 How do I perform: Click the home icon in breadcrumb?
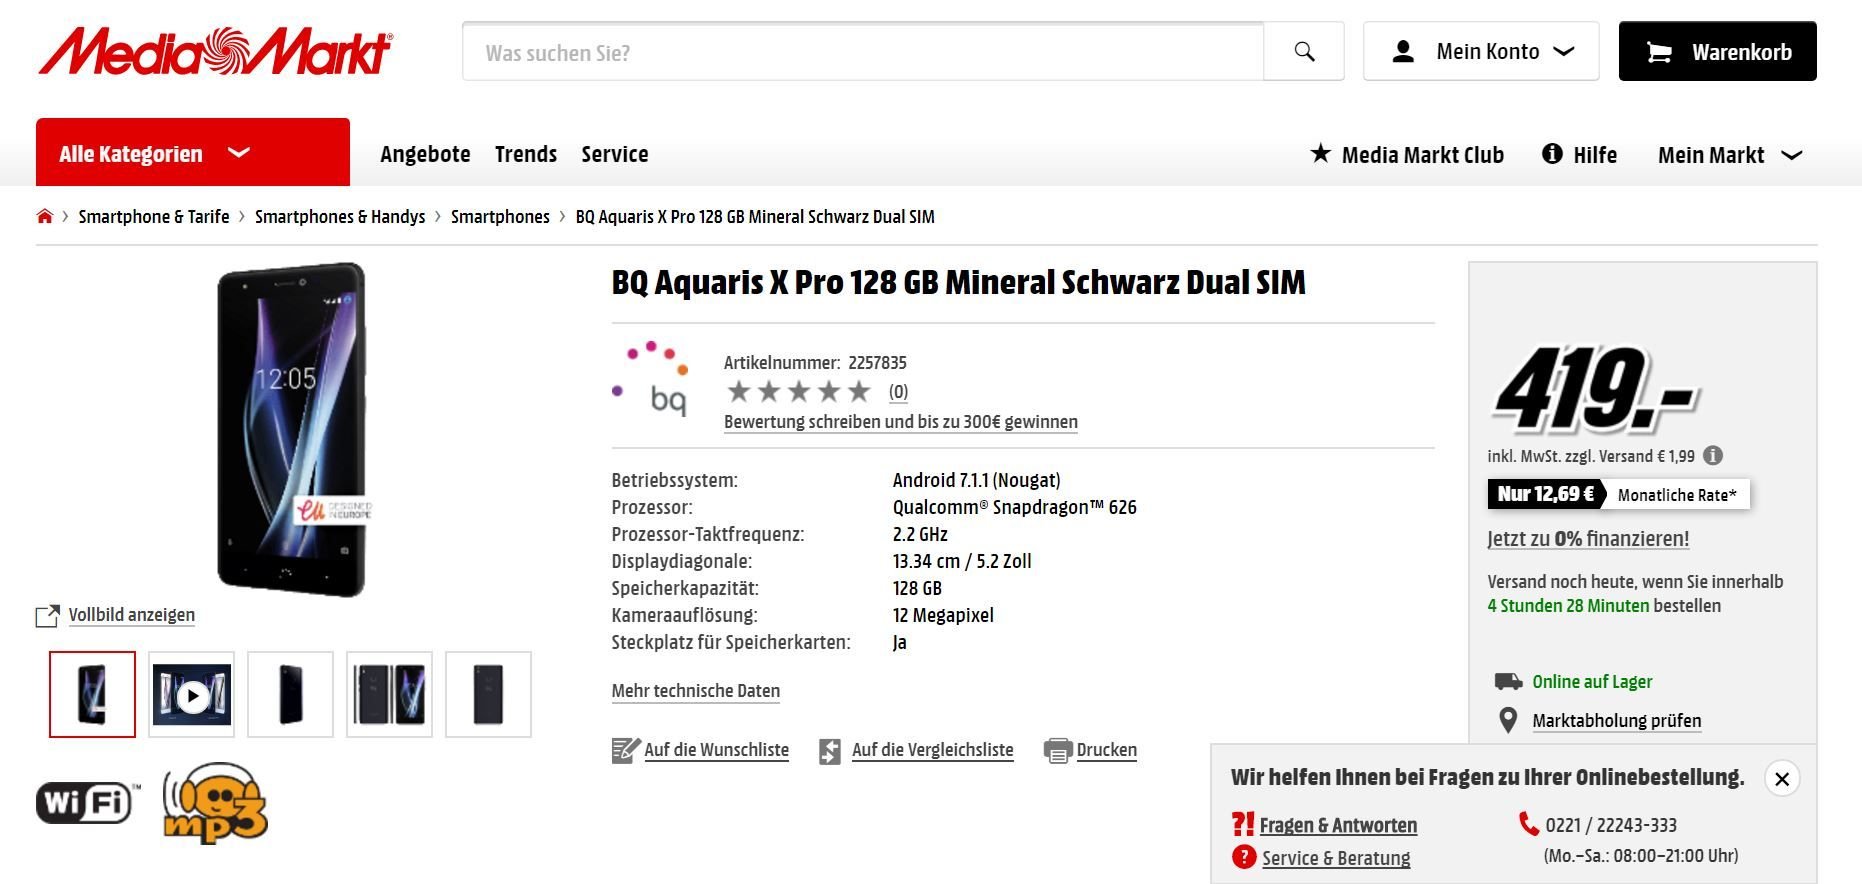click(x=44, y=216)
